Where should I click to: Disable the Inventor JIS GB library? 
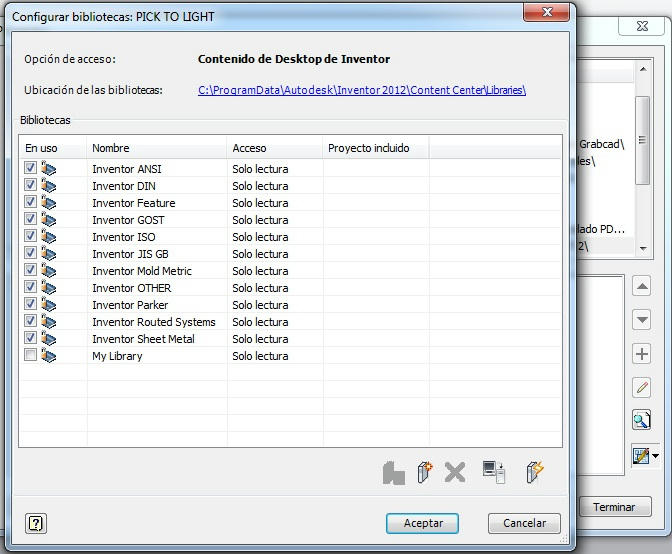point(30,252)
